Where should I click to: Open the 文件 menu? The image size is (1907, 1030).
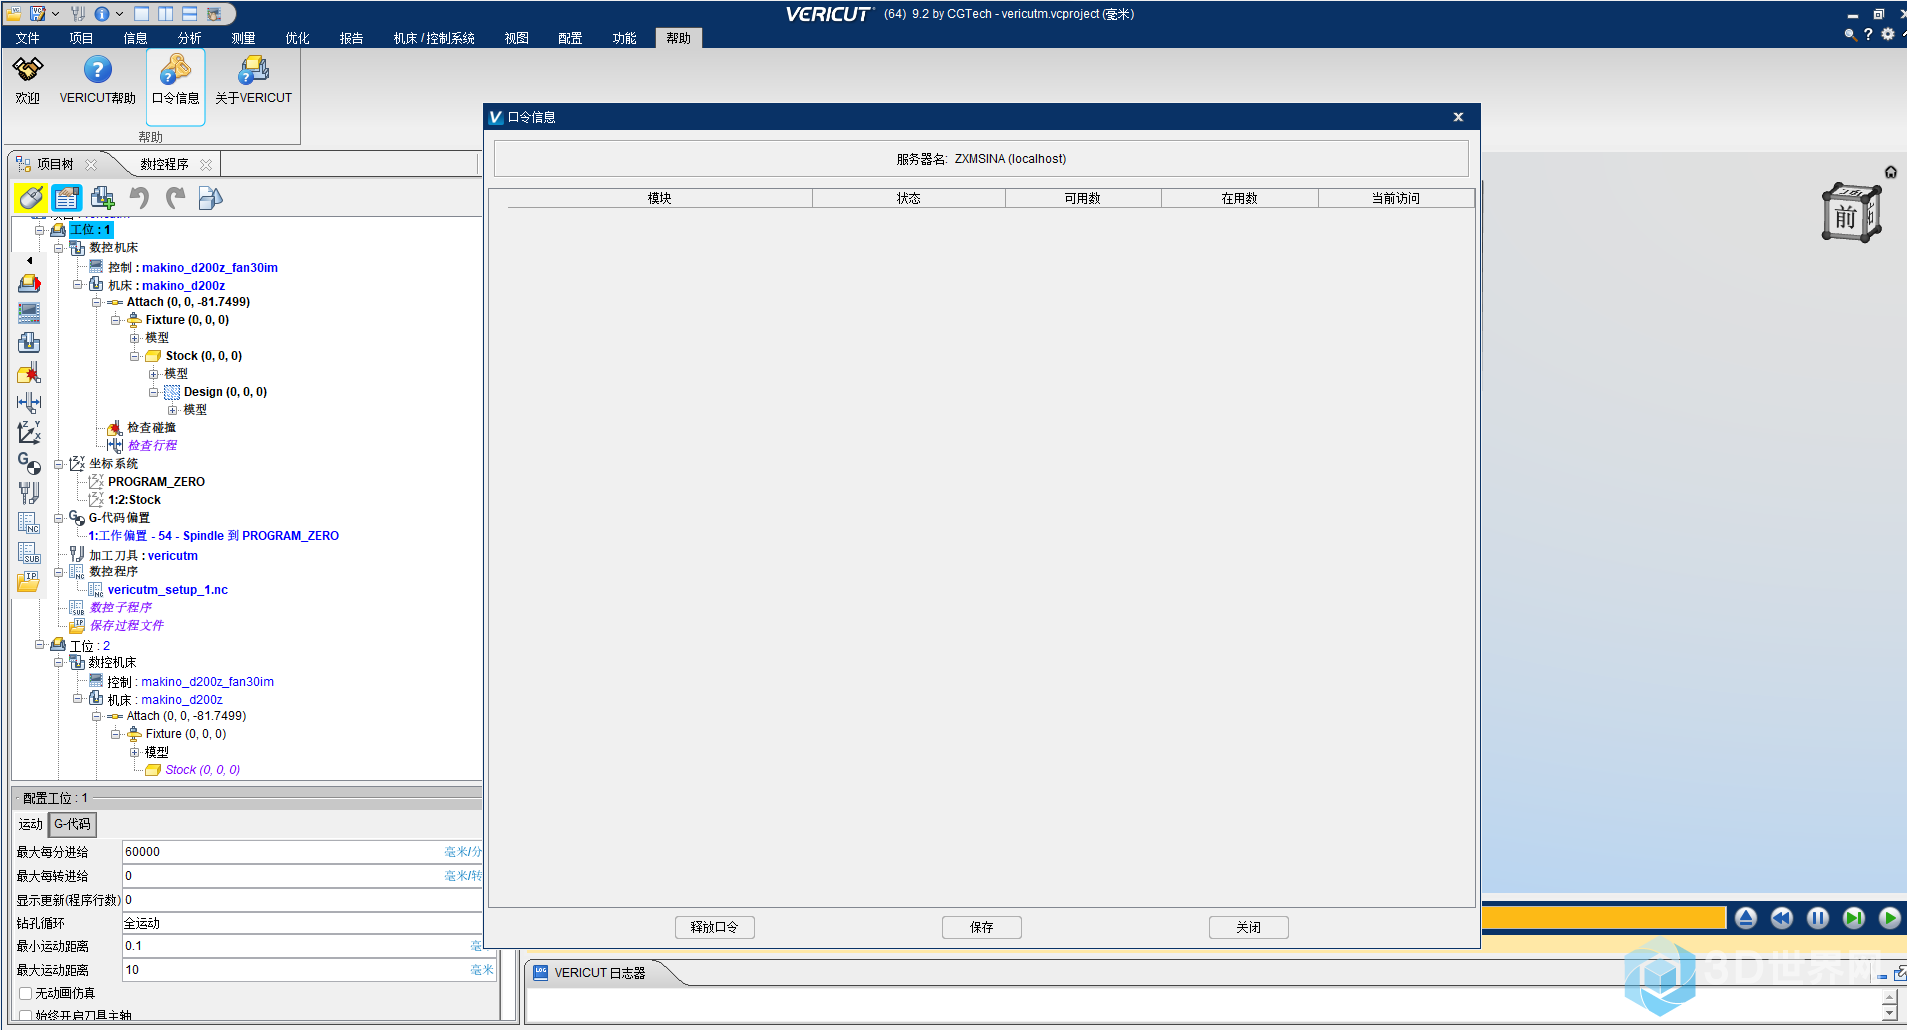point(27,38)
